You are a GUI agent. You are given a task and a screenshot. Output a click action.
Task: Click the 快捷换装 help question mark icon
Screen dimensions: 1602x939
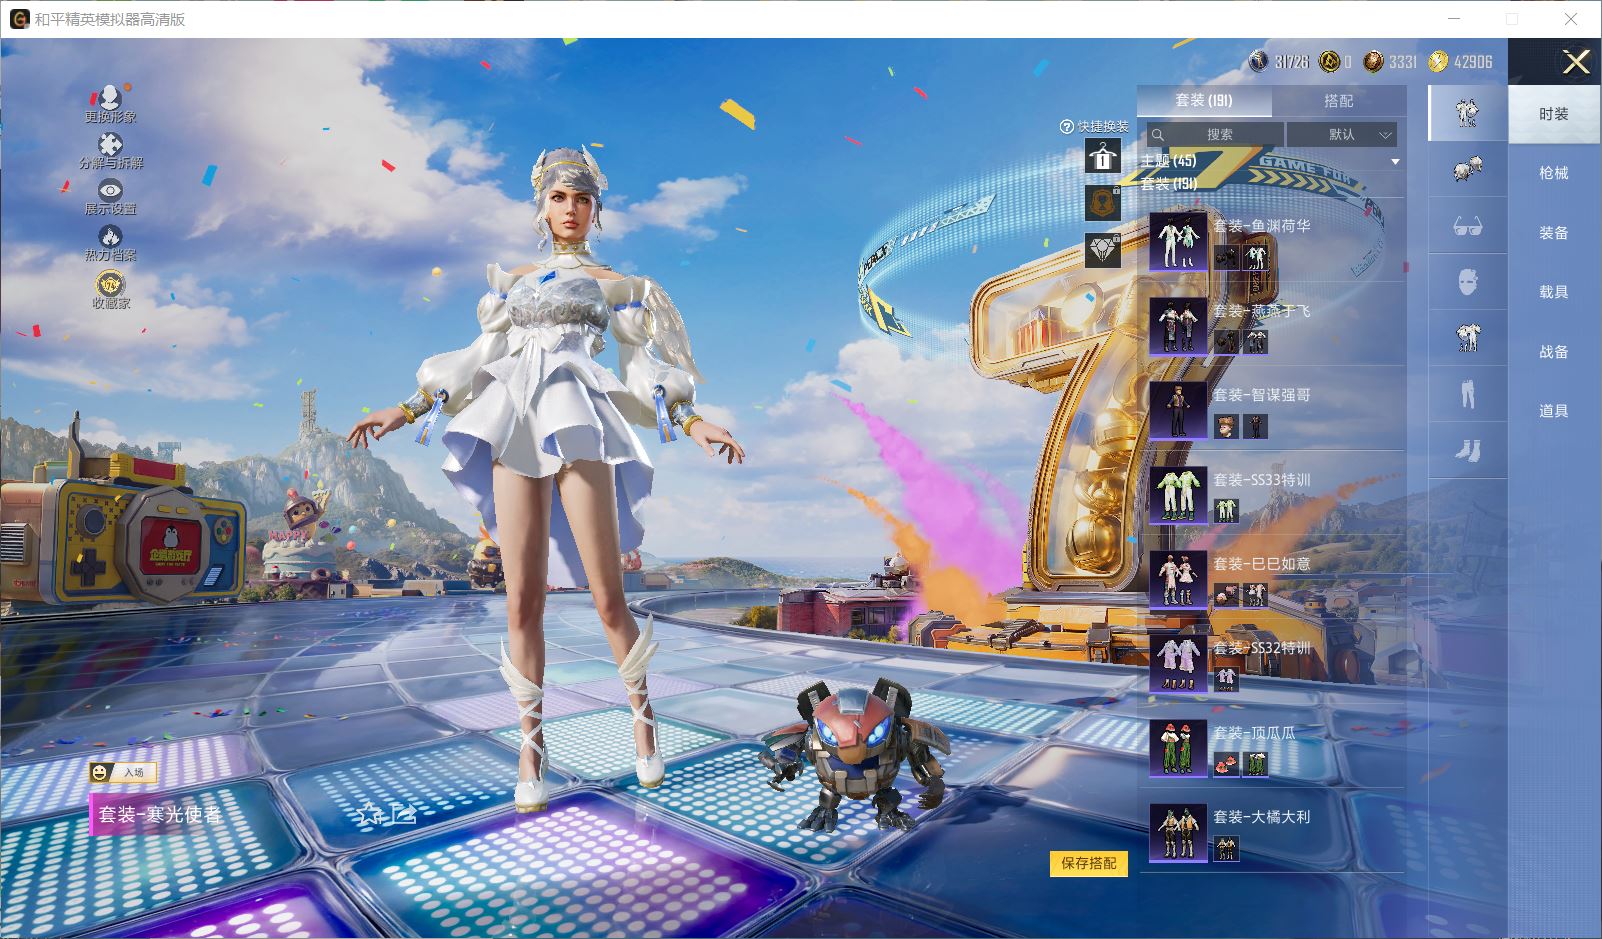coord(1067,127)
